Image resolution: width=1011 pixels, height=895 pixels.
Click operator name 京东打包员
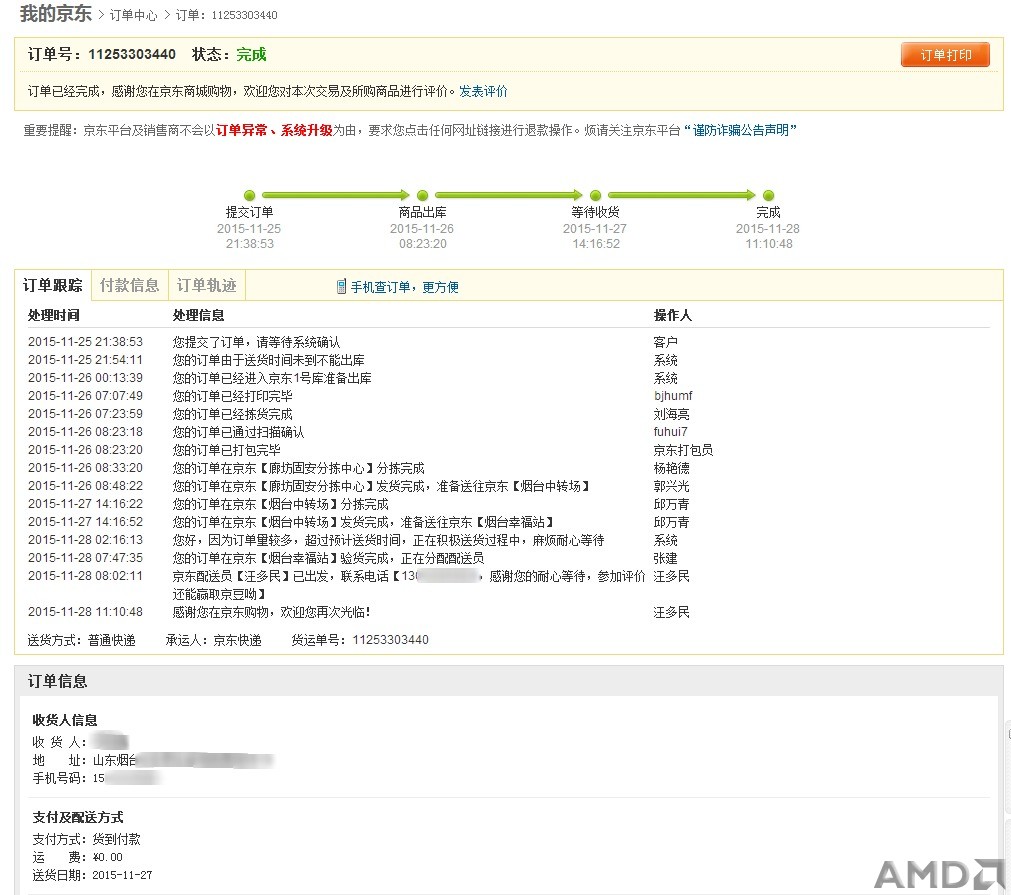pyautogui.click(x=683, y=450)
